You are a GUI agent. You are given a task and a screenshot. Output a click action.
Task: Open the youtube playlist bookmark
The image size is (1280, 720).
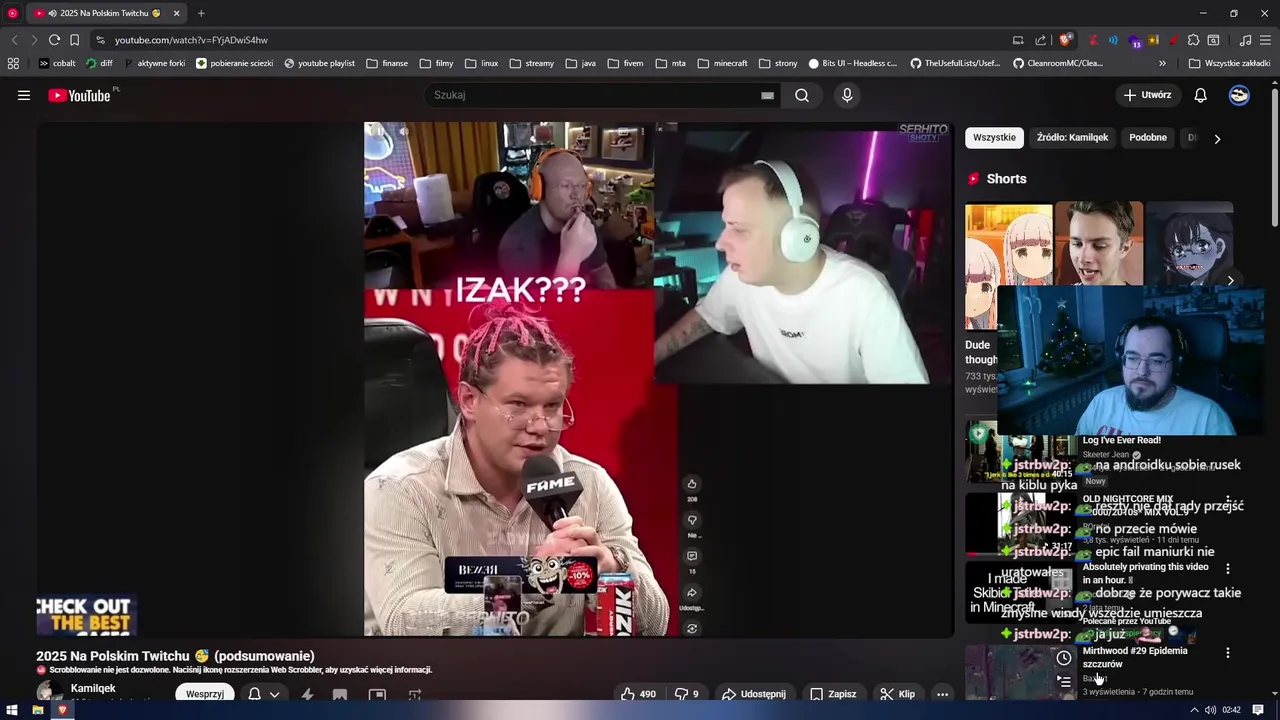click(x=319, y=63)
